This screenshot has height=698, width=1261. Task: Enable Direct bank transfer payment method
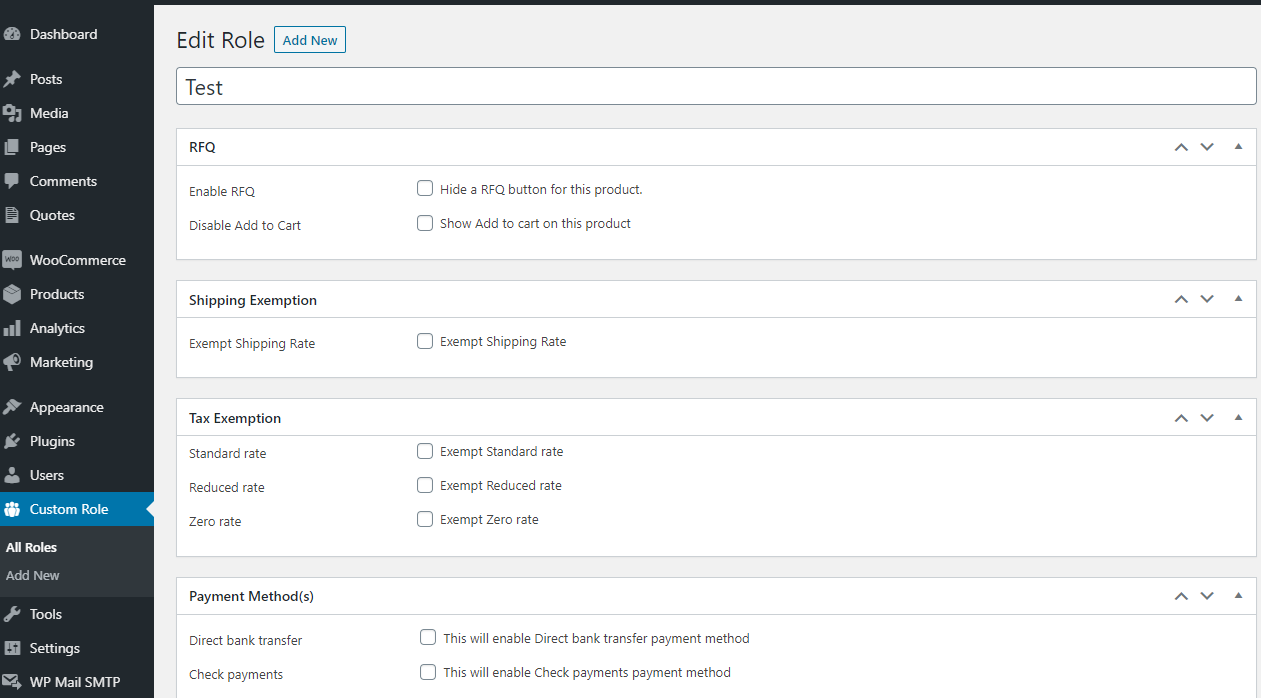pos(428,638)
